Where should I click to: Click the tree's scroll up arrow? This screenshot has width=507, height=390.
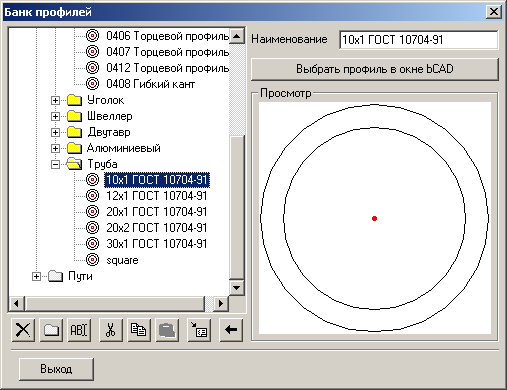click(237, 36)
